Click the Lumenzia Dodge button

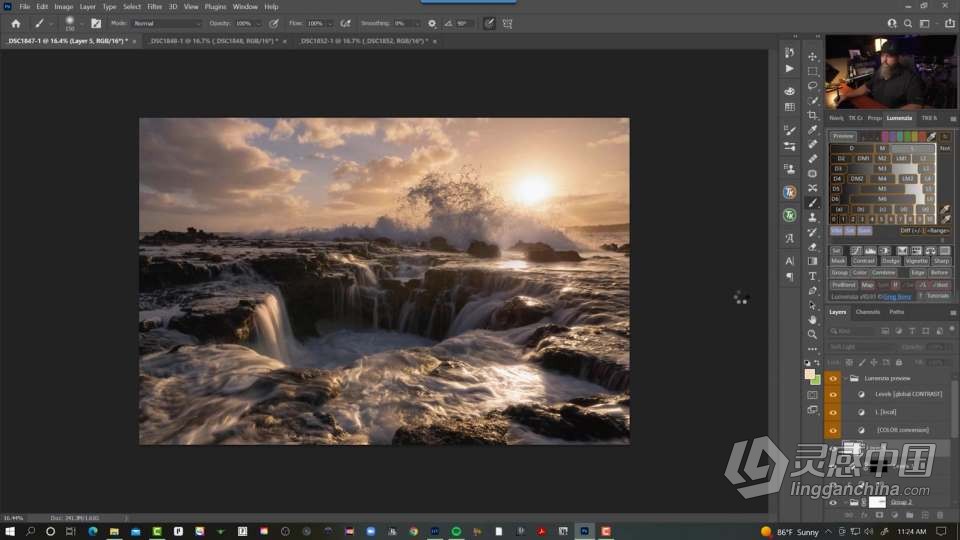(x=891, y=261)
